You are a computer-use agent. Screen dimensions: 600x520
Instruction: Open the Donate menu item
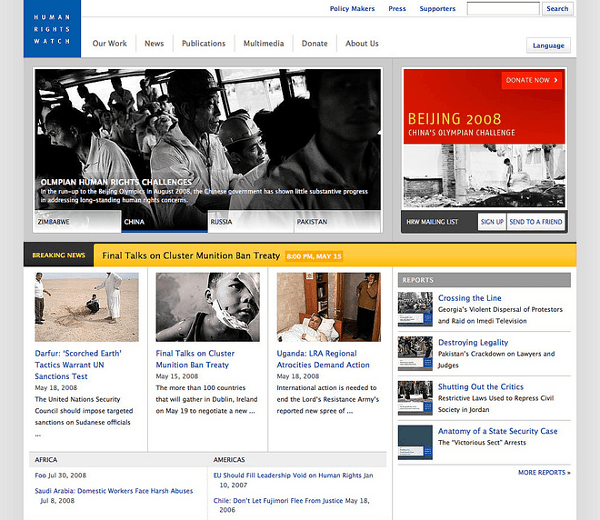click(x=315, y=43)
